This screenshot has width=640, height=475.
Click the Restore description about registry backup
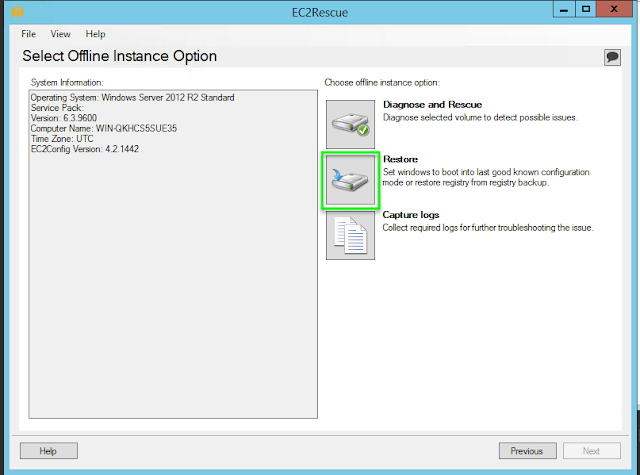click(x=486, y=177)
